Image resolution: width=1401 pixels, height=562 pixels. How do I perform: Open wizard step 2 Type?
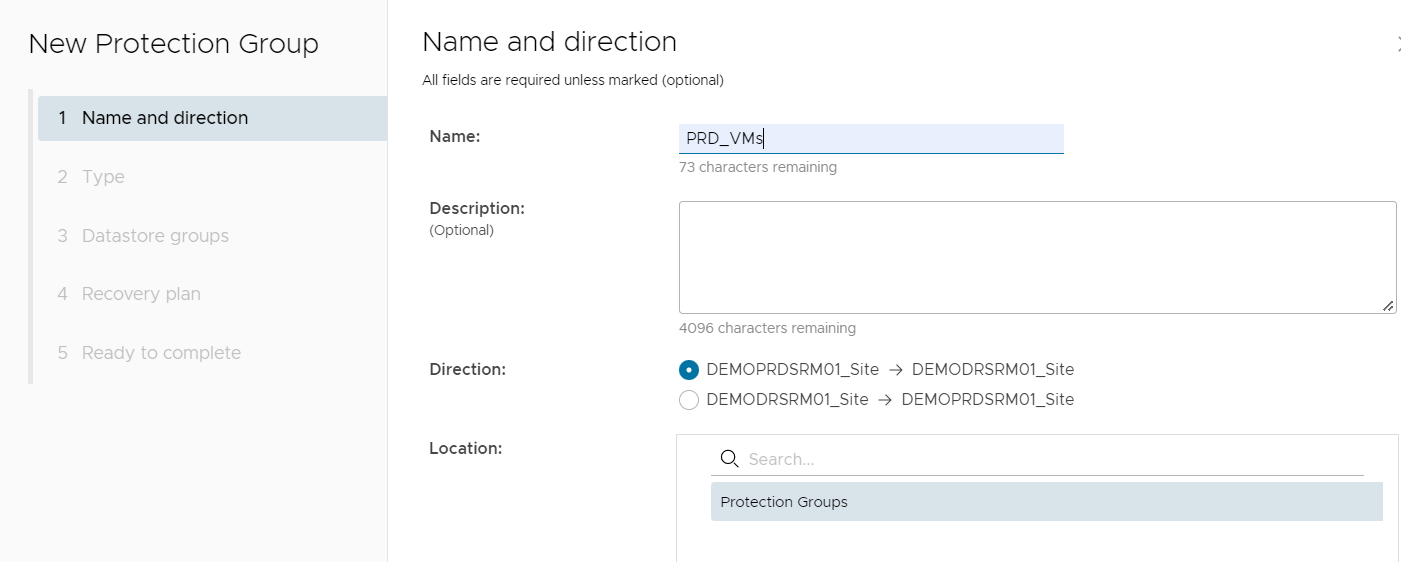(x=103, y=177)
